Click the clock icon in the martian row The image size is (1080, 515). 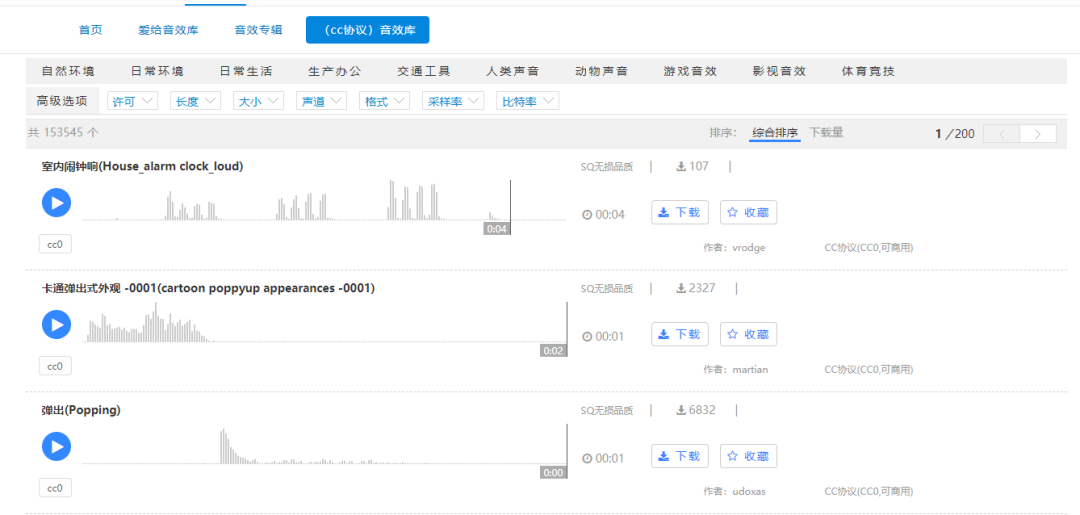(587, 337)
